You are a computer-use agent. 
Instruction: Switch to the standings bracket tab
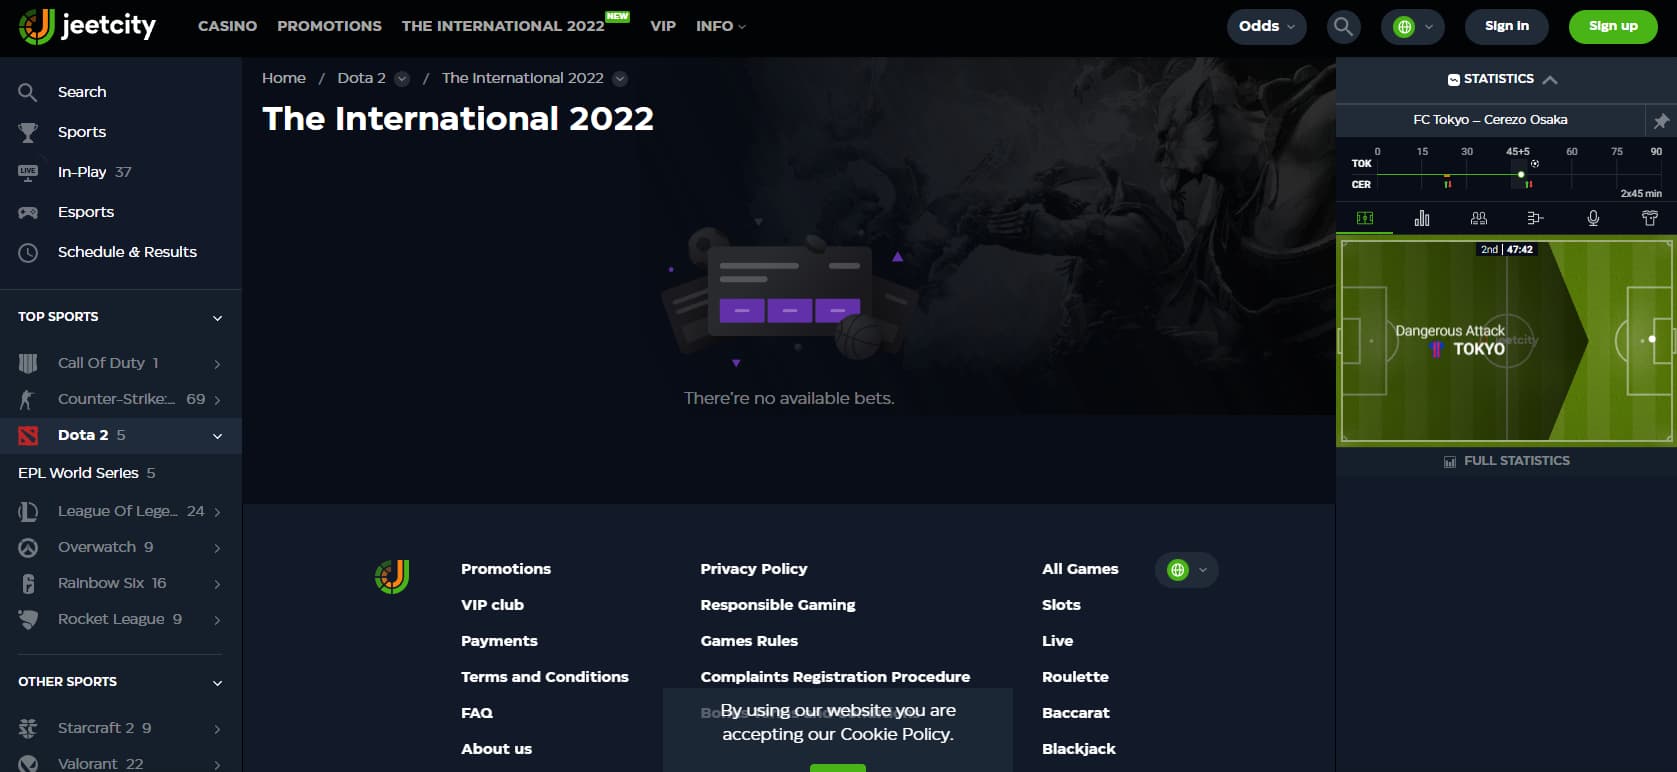1536,218
